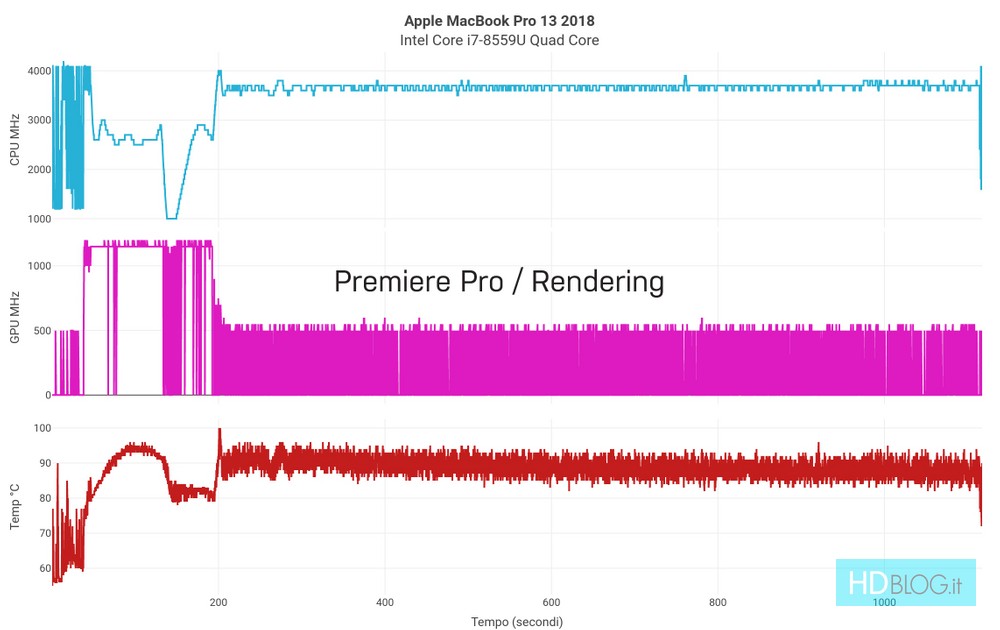Click the Premiere Pro / Rendering annotation text
Viewport: 1000px width, 630px height.
pyautogui.click(x=499, y=282)
